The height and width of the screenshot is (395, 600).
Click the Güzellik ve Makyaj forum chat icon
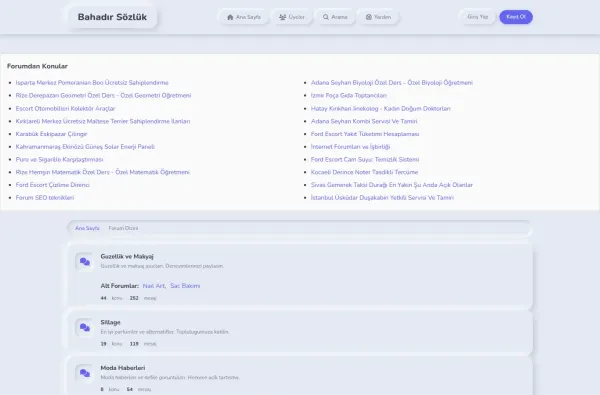coord(85,262)
